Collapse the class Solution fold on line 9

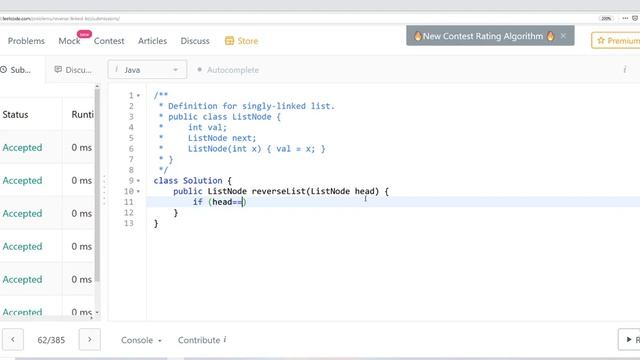138,180
